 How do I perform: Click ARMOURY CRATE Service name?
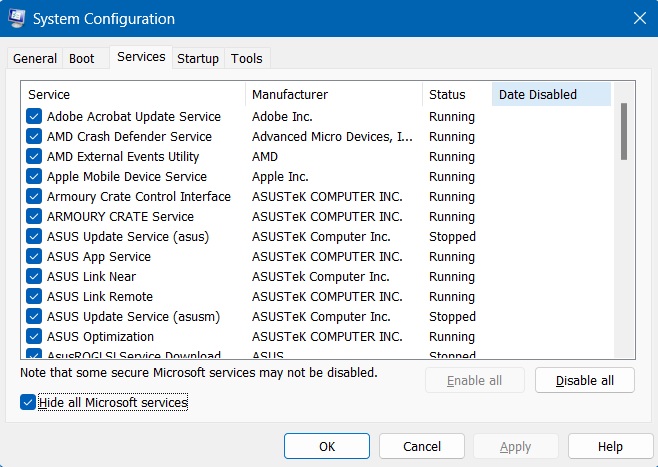click(x=120, y=217)
